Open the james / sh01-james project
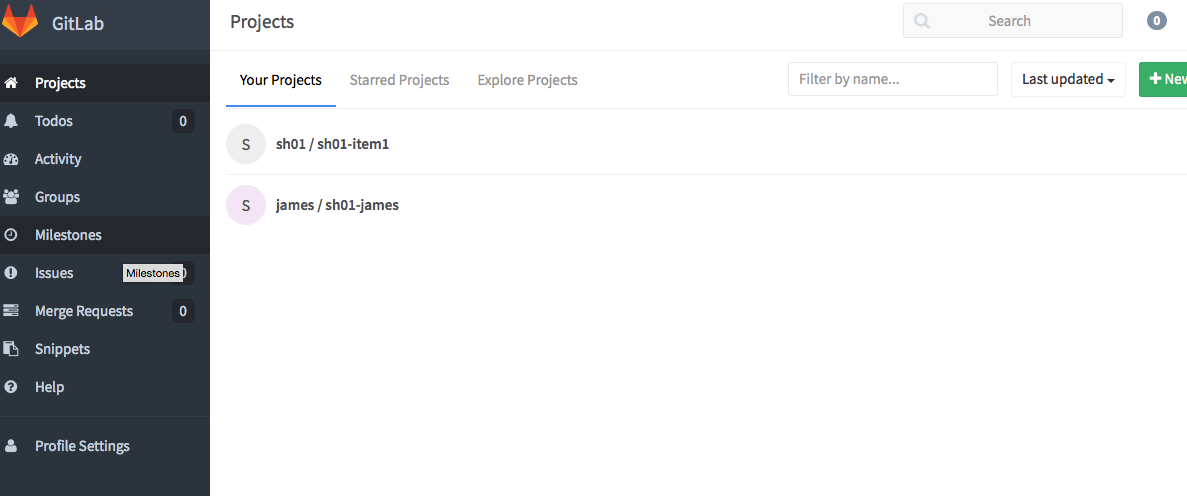The image size is (1187, 496). pos(337,205)
